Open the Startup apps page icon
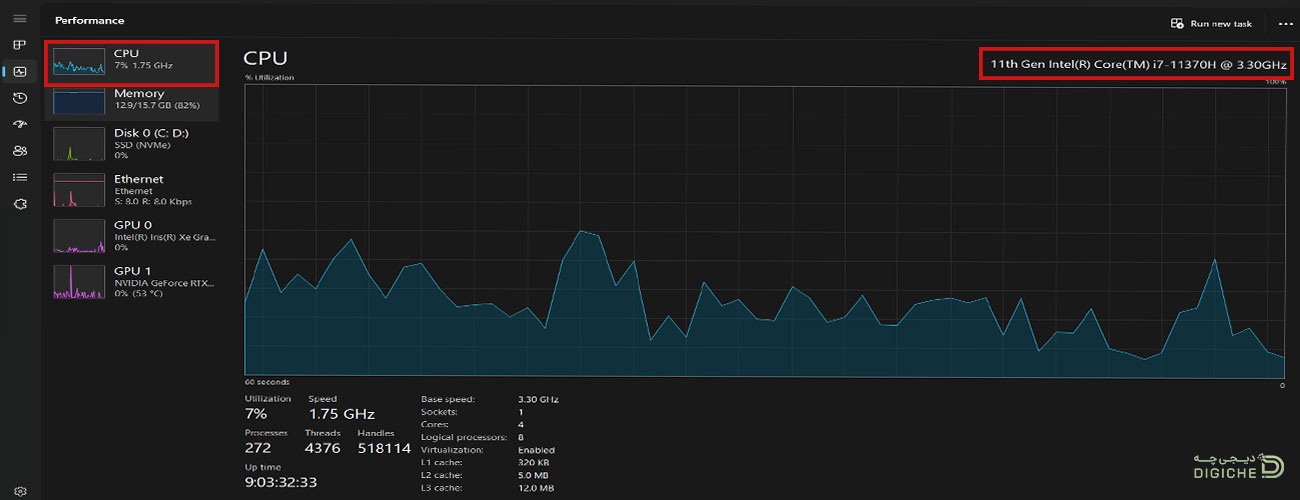 tap(19, 124)
